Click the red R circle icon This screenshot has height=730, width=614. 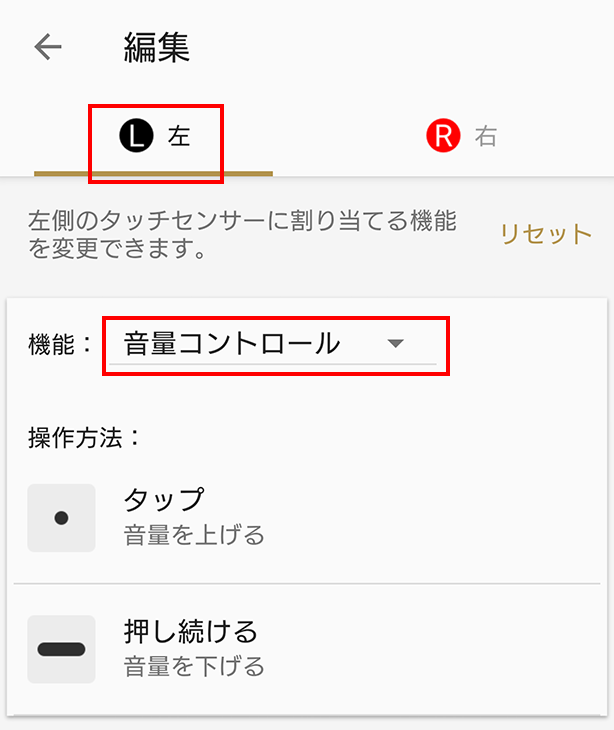tap(442, 136)
